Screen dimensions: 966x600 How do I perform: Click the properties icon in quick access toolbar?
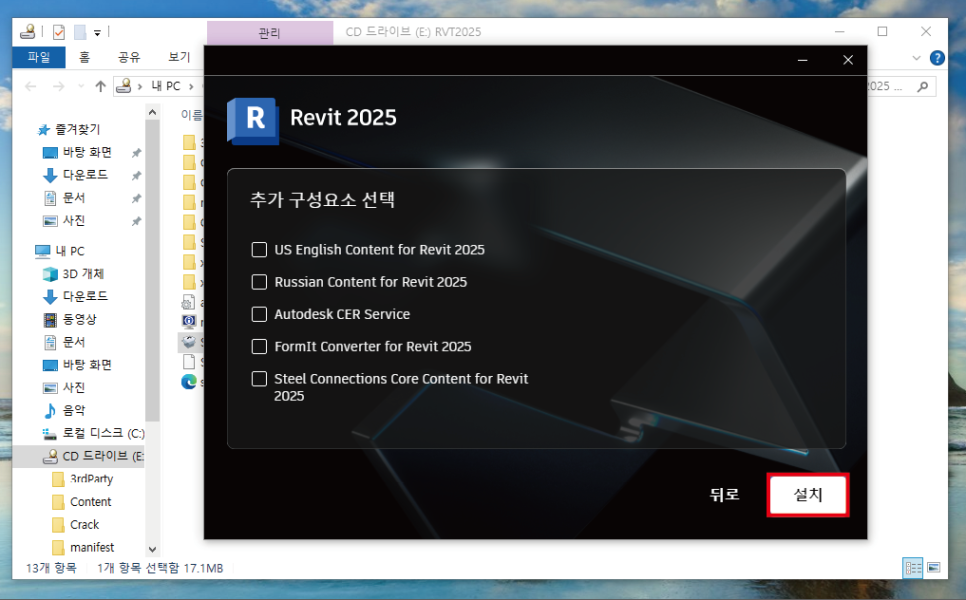click(59, 32)
